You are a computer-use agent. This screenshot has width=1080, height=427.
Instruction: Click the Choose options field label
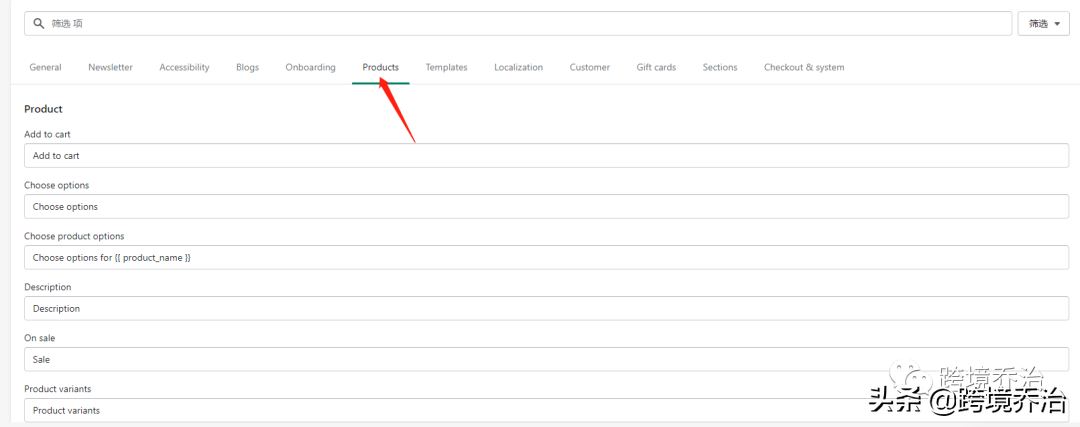[x=56, y=185]
